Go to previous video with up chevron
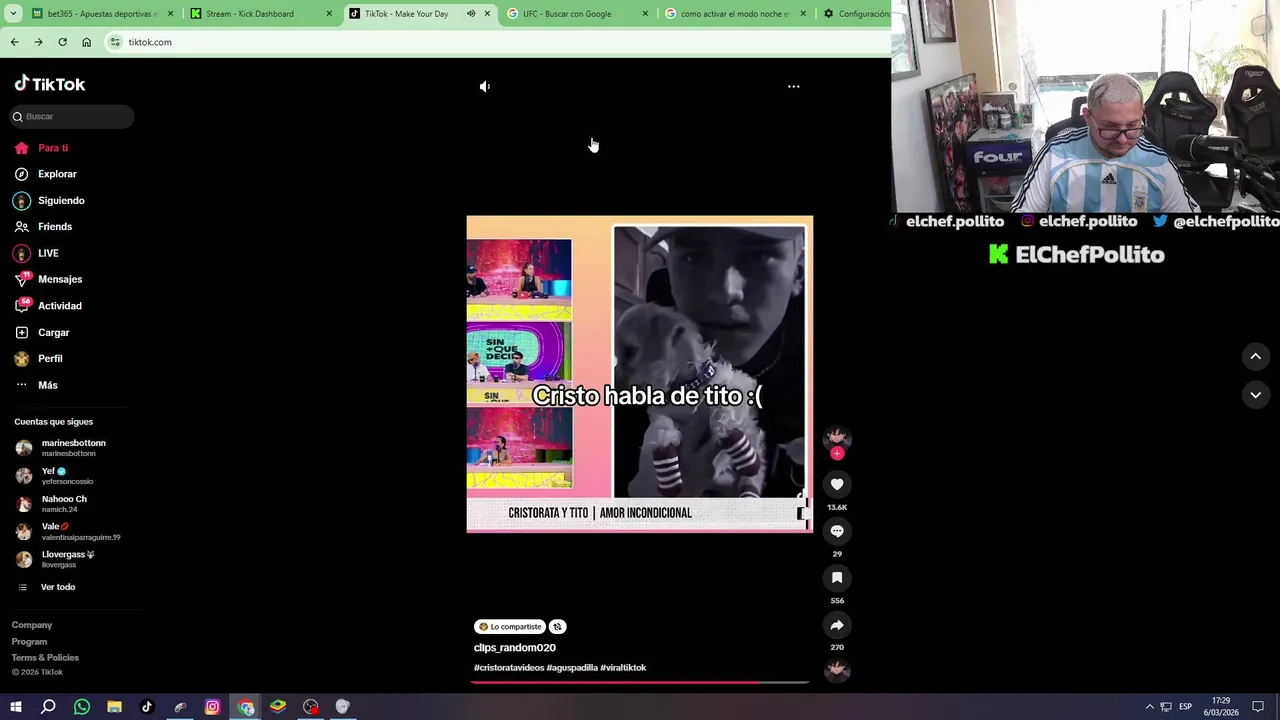The image size is (1280, 720). pos(1255,356)
